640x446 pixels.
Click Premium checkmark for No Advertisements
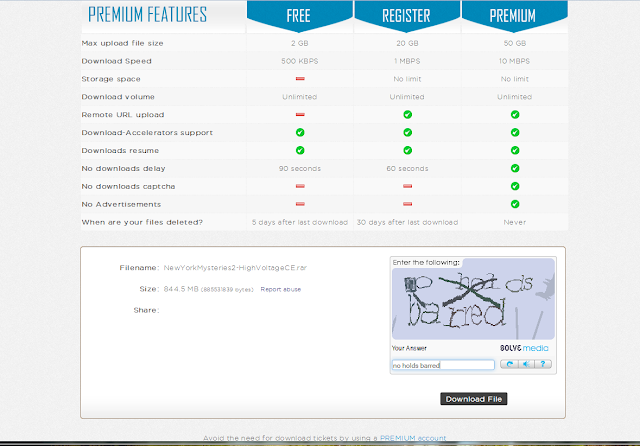tap(515, 204)
